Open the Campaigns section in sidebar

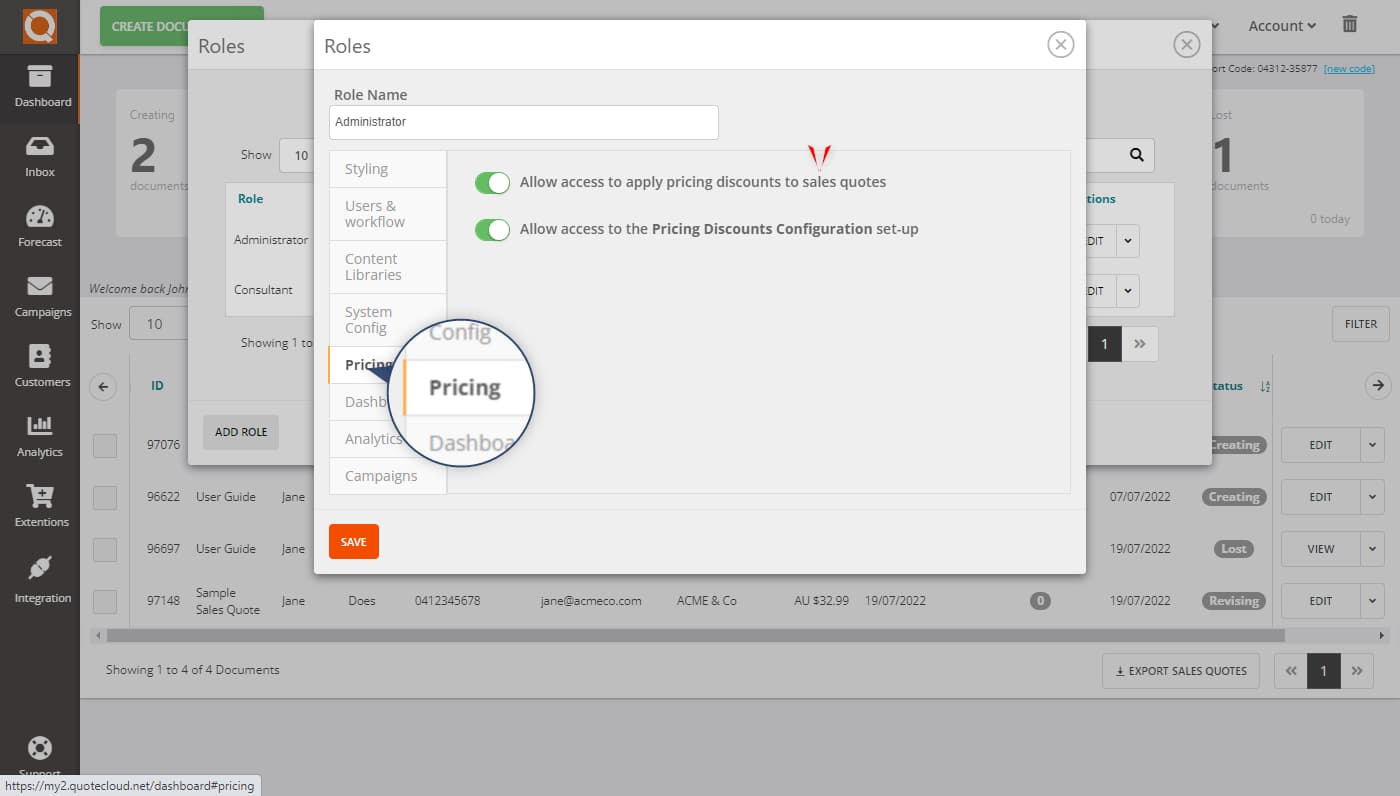[40, 298]
